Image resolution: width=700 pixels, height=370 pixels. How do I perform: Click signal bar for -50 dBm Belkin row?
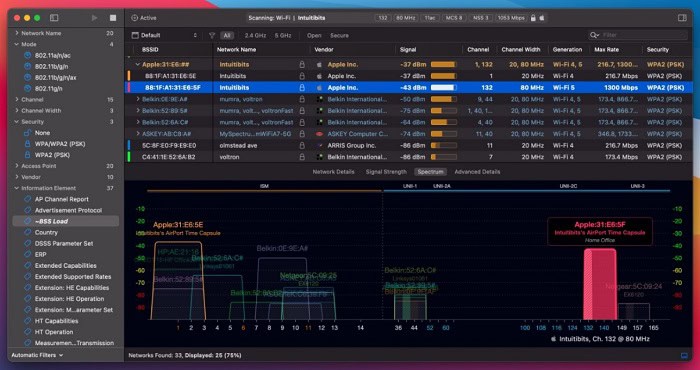point(444,99)
